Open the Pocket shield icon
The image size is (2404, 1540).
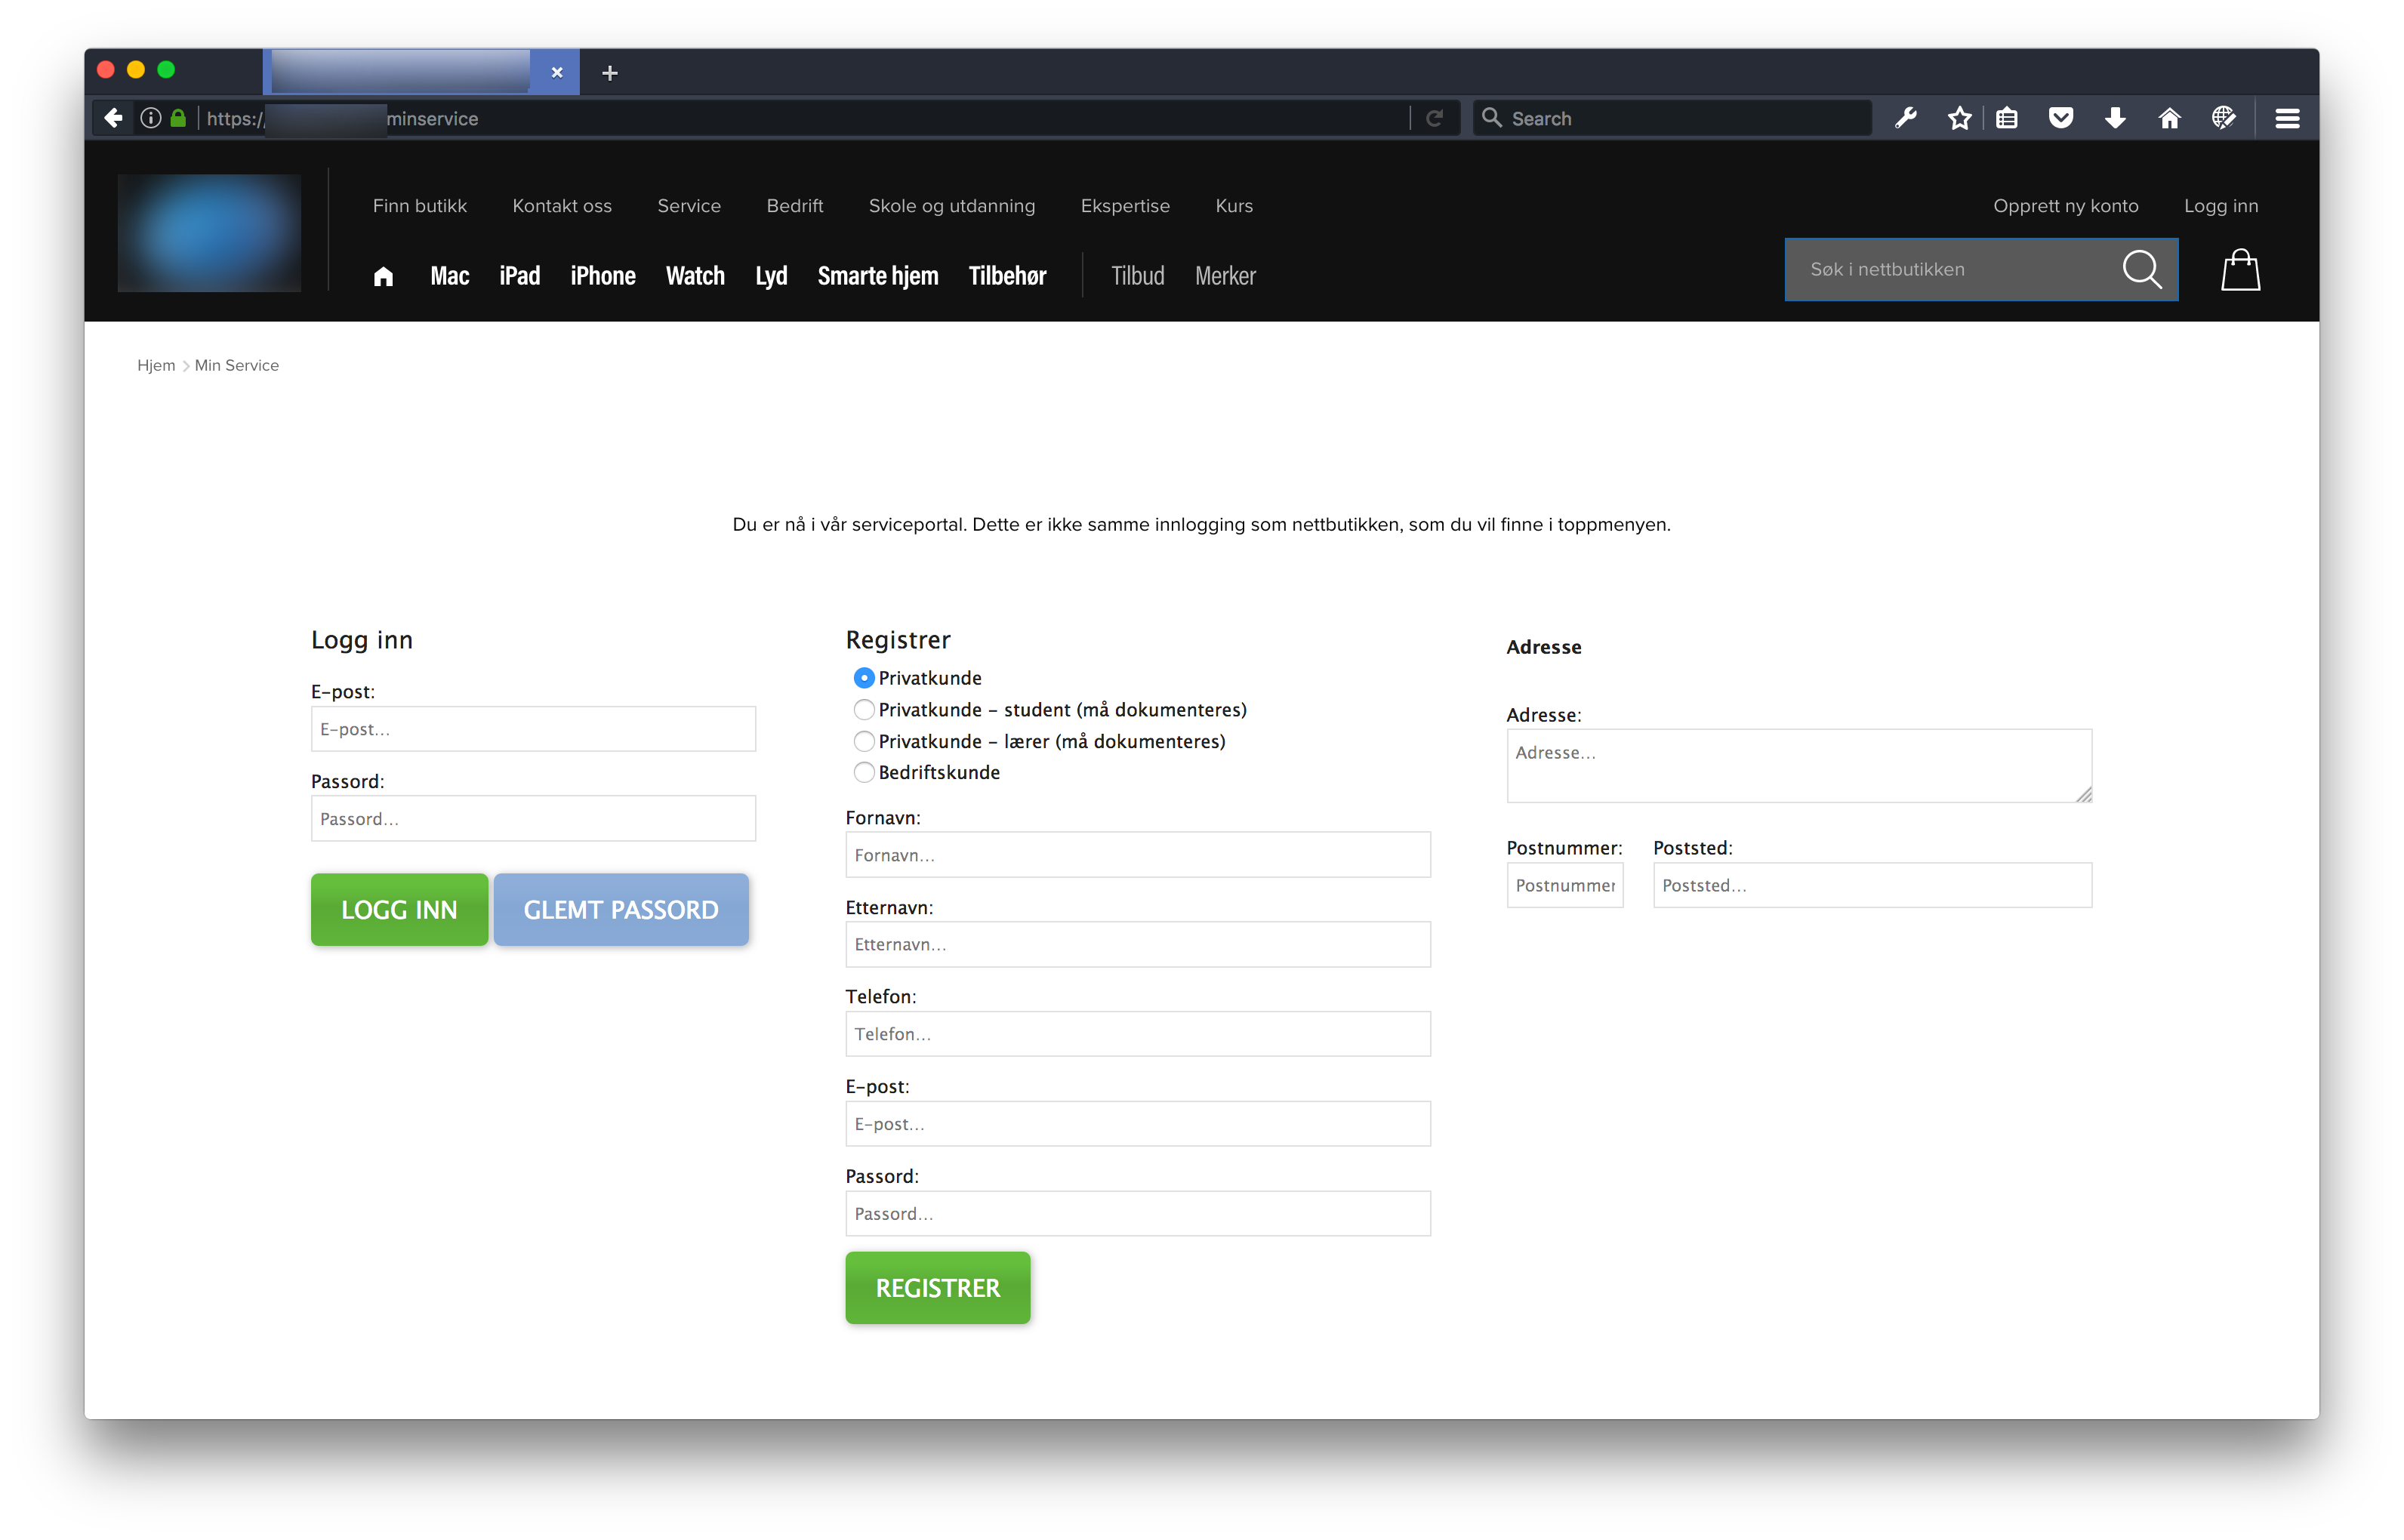coord(2060,118)
